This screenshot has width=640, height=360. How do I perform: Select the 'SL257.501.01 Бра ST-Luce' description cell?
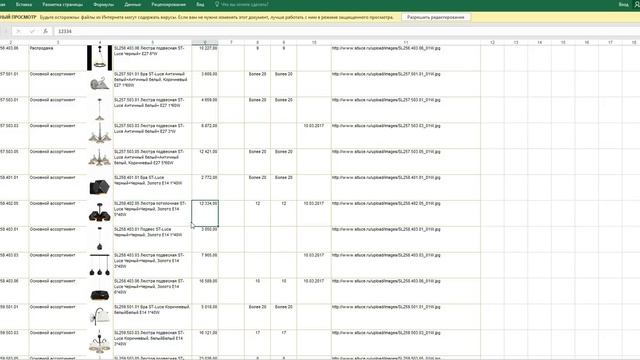(152, 84)
